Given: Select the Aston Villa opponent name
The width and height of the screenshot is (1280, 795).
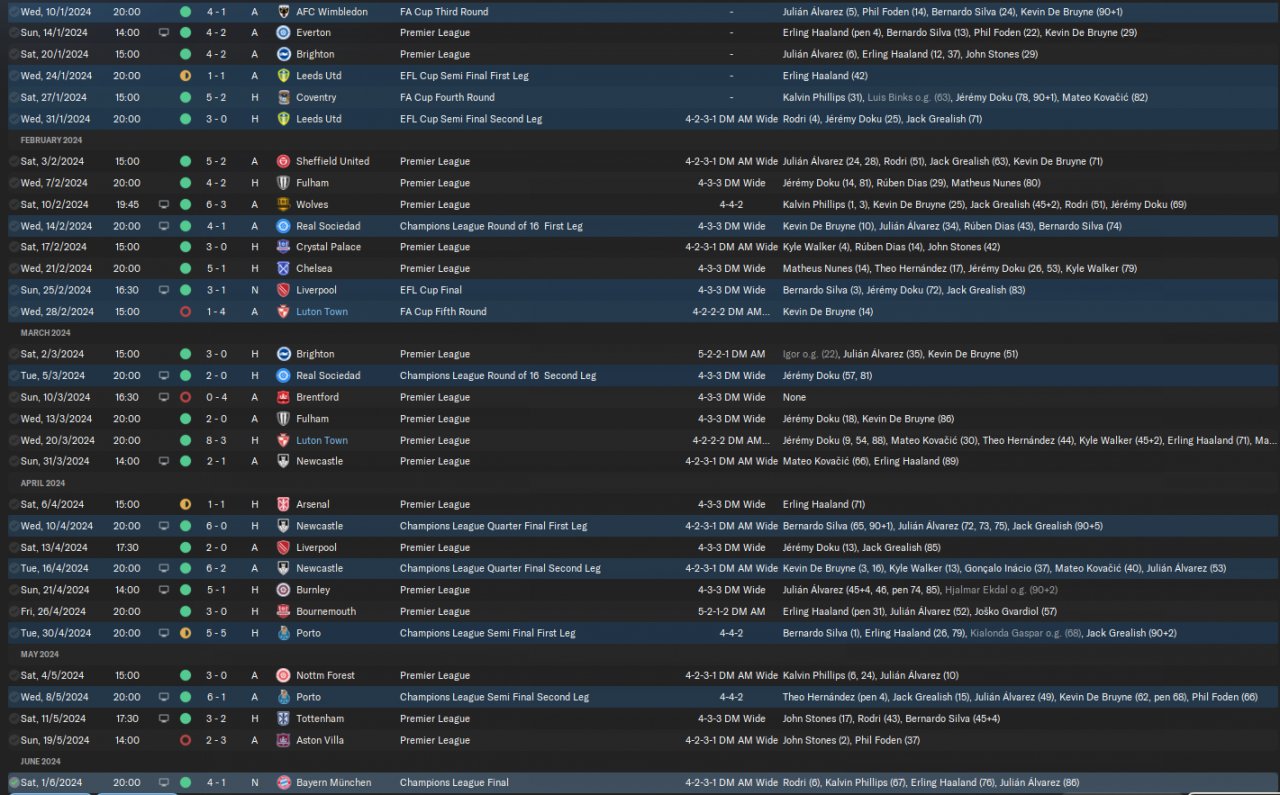Looking at the screenshot, I should [320, 741].
